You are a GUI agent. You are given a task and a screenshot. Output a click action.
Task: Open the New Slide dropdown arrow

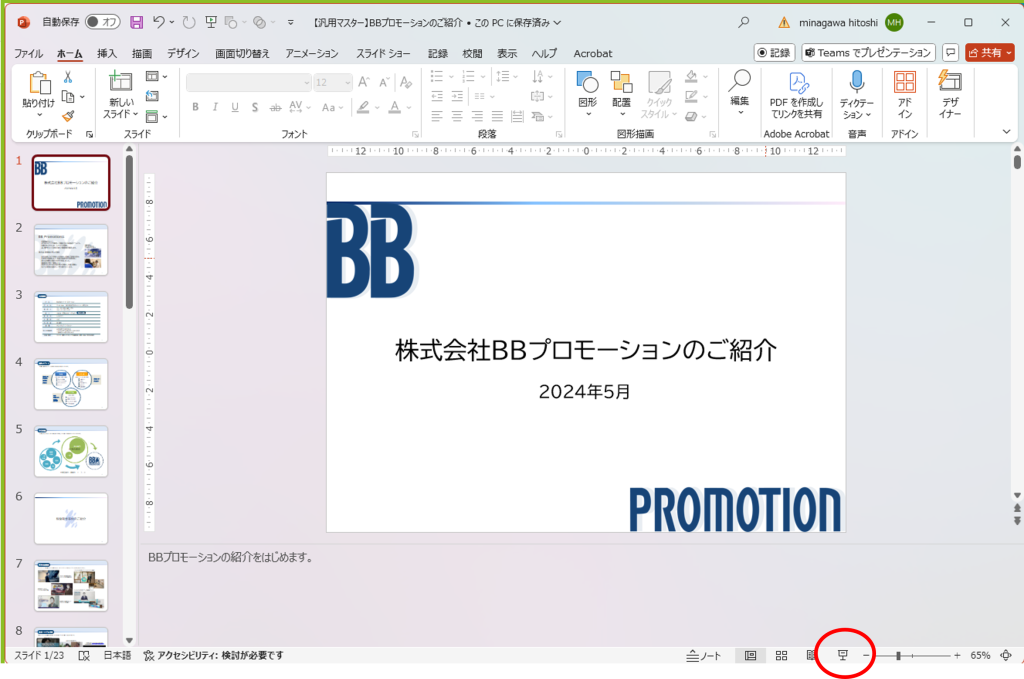pyautogui.click(x=122, y=115)
